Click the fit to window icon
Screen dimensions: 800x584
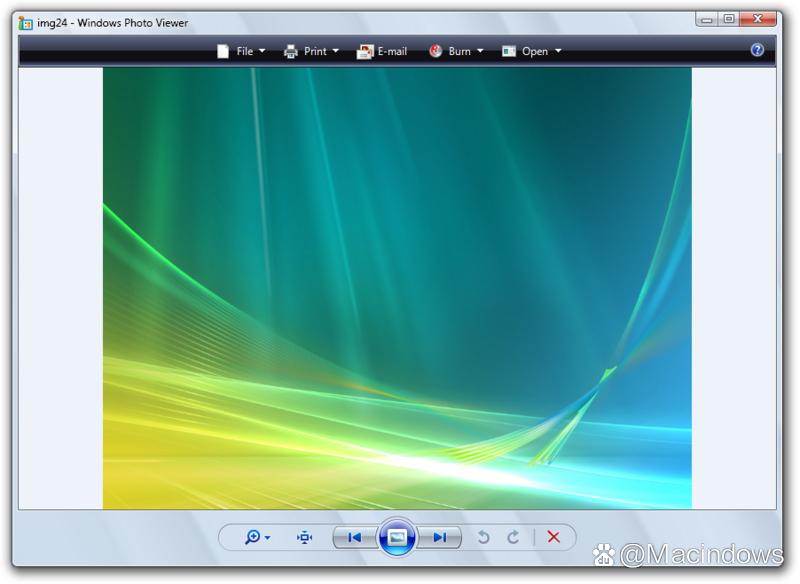coord(305,537)
